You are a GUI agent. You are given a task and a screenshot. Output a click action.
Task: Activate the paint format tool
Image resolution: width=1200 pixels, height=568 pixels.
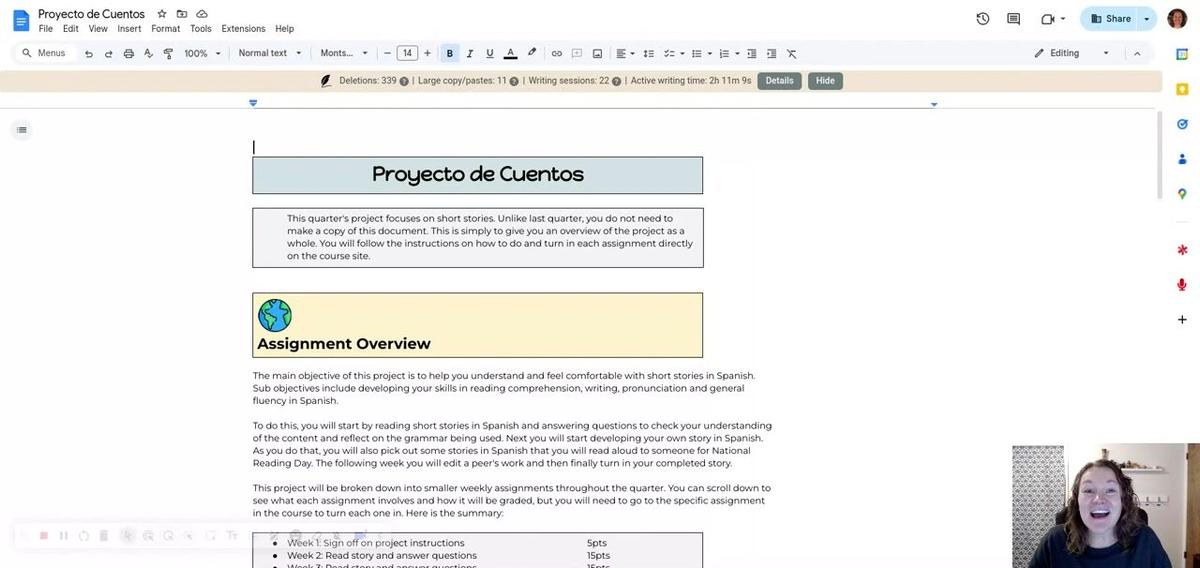point(168,53)
